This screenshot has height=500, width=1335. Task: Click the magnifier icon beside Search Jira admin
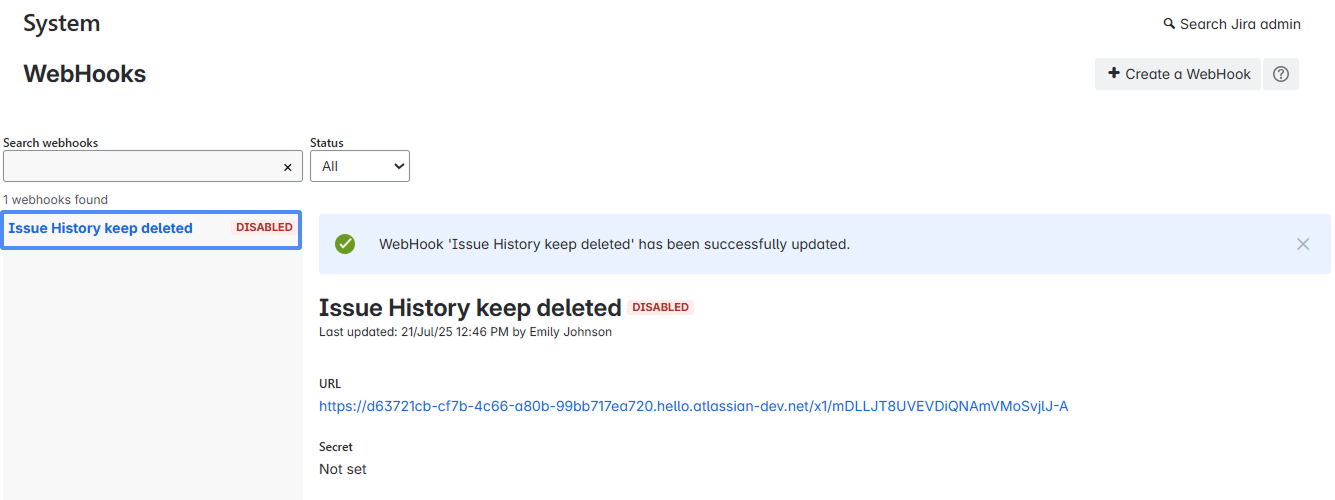tap(1169, 24)
